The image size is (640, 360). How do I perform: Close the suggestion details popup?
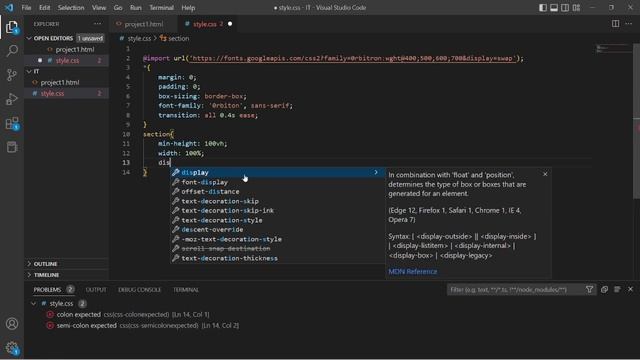coord(545,174)
